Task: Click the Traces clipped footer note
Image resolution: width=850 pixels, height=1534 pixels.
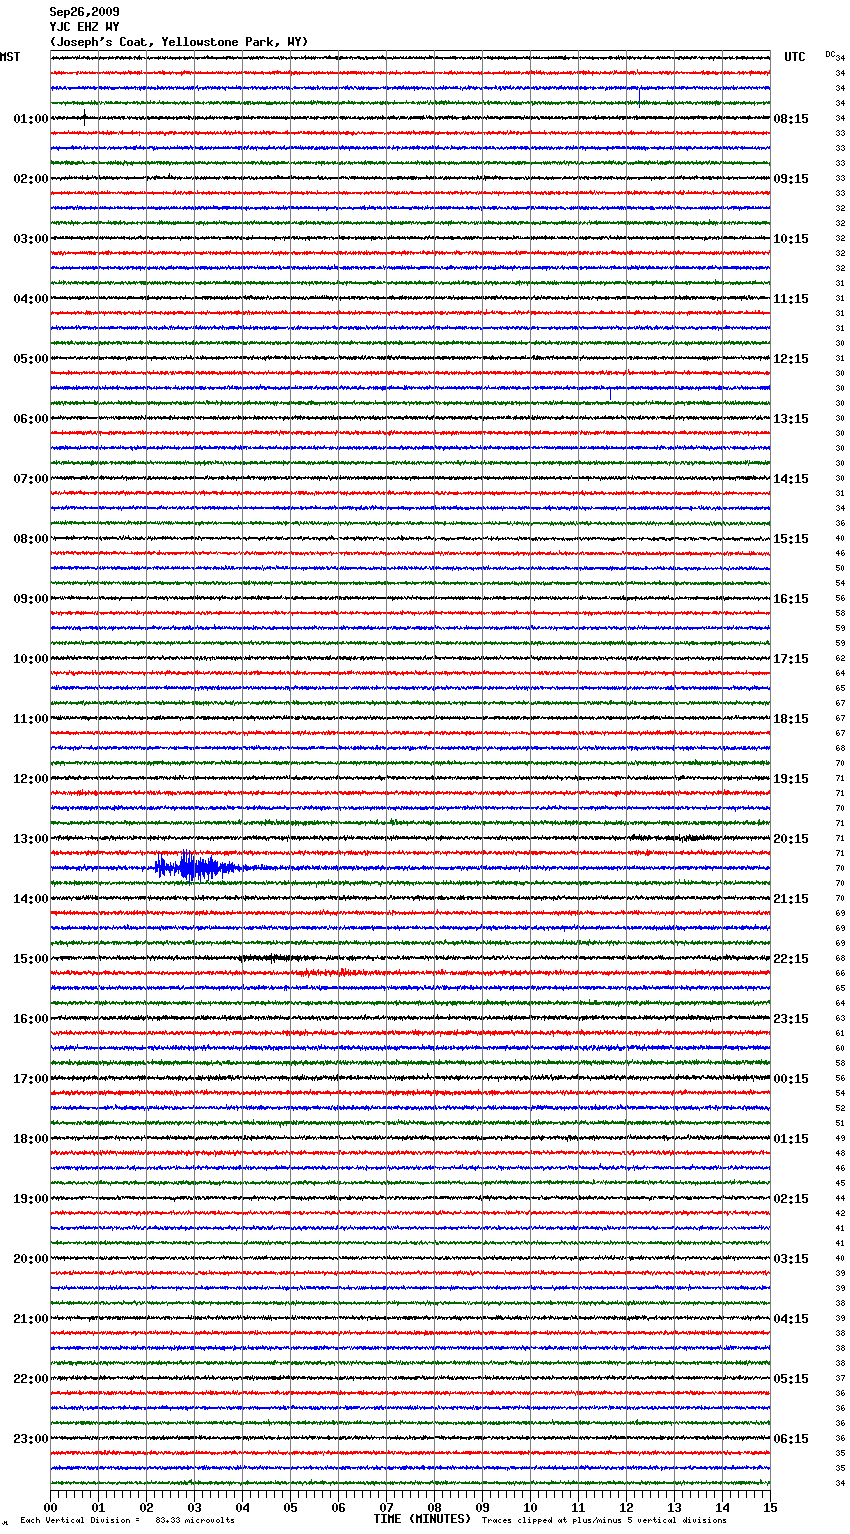Action: coord(604,1520)
